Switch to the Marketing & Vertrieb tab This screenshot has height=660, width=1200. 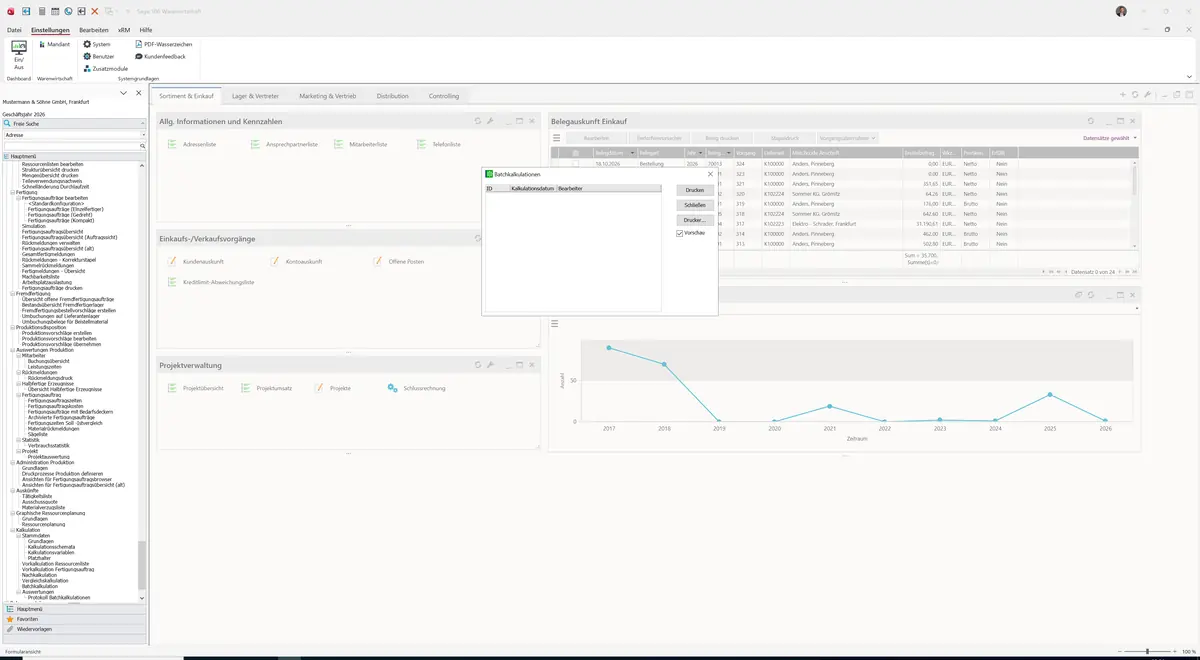point(327,96)
